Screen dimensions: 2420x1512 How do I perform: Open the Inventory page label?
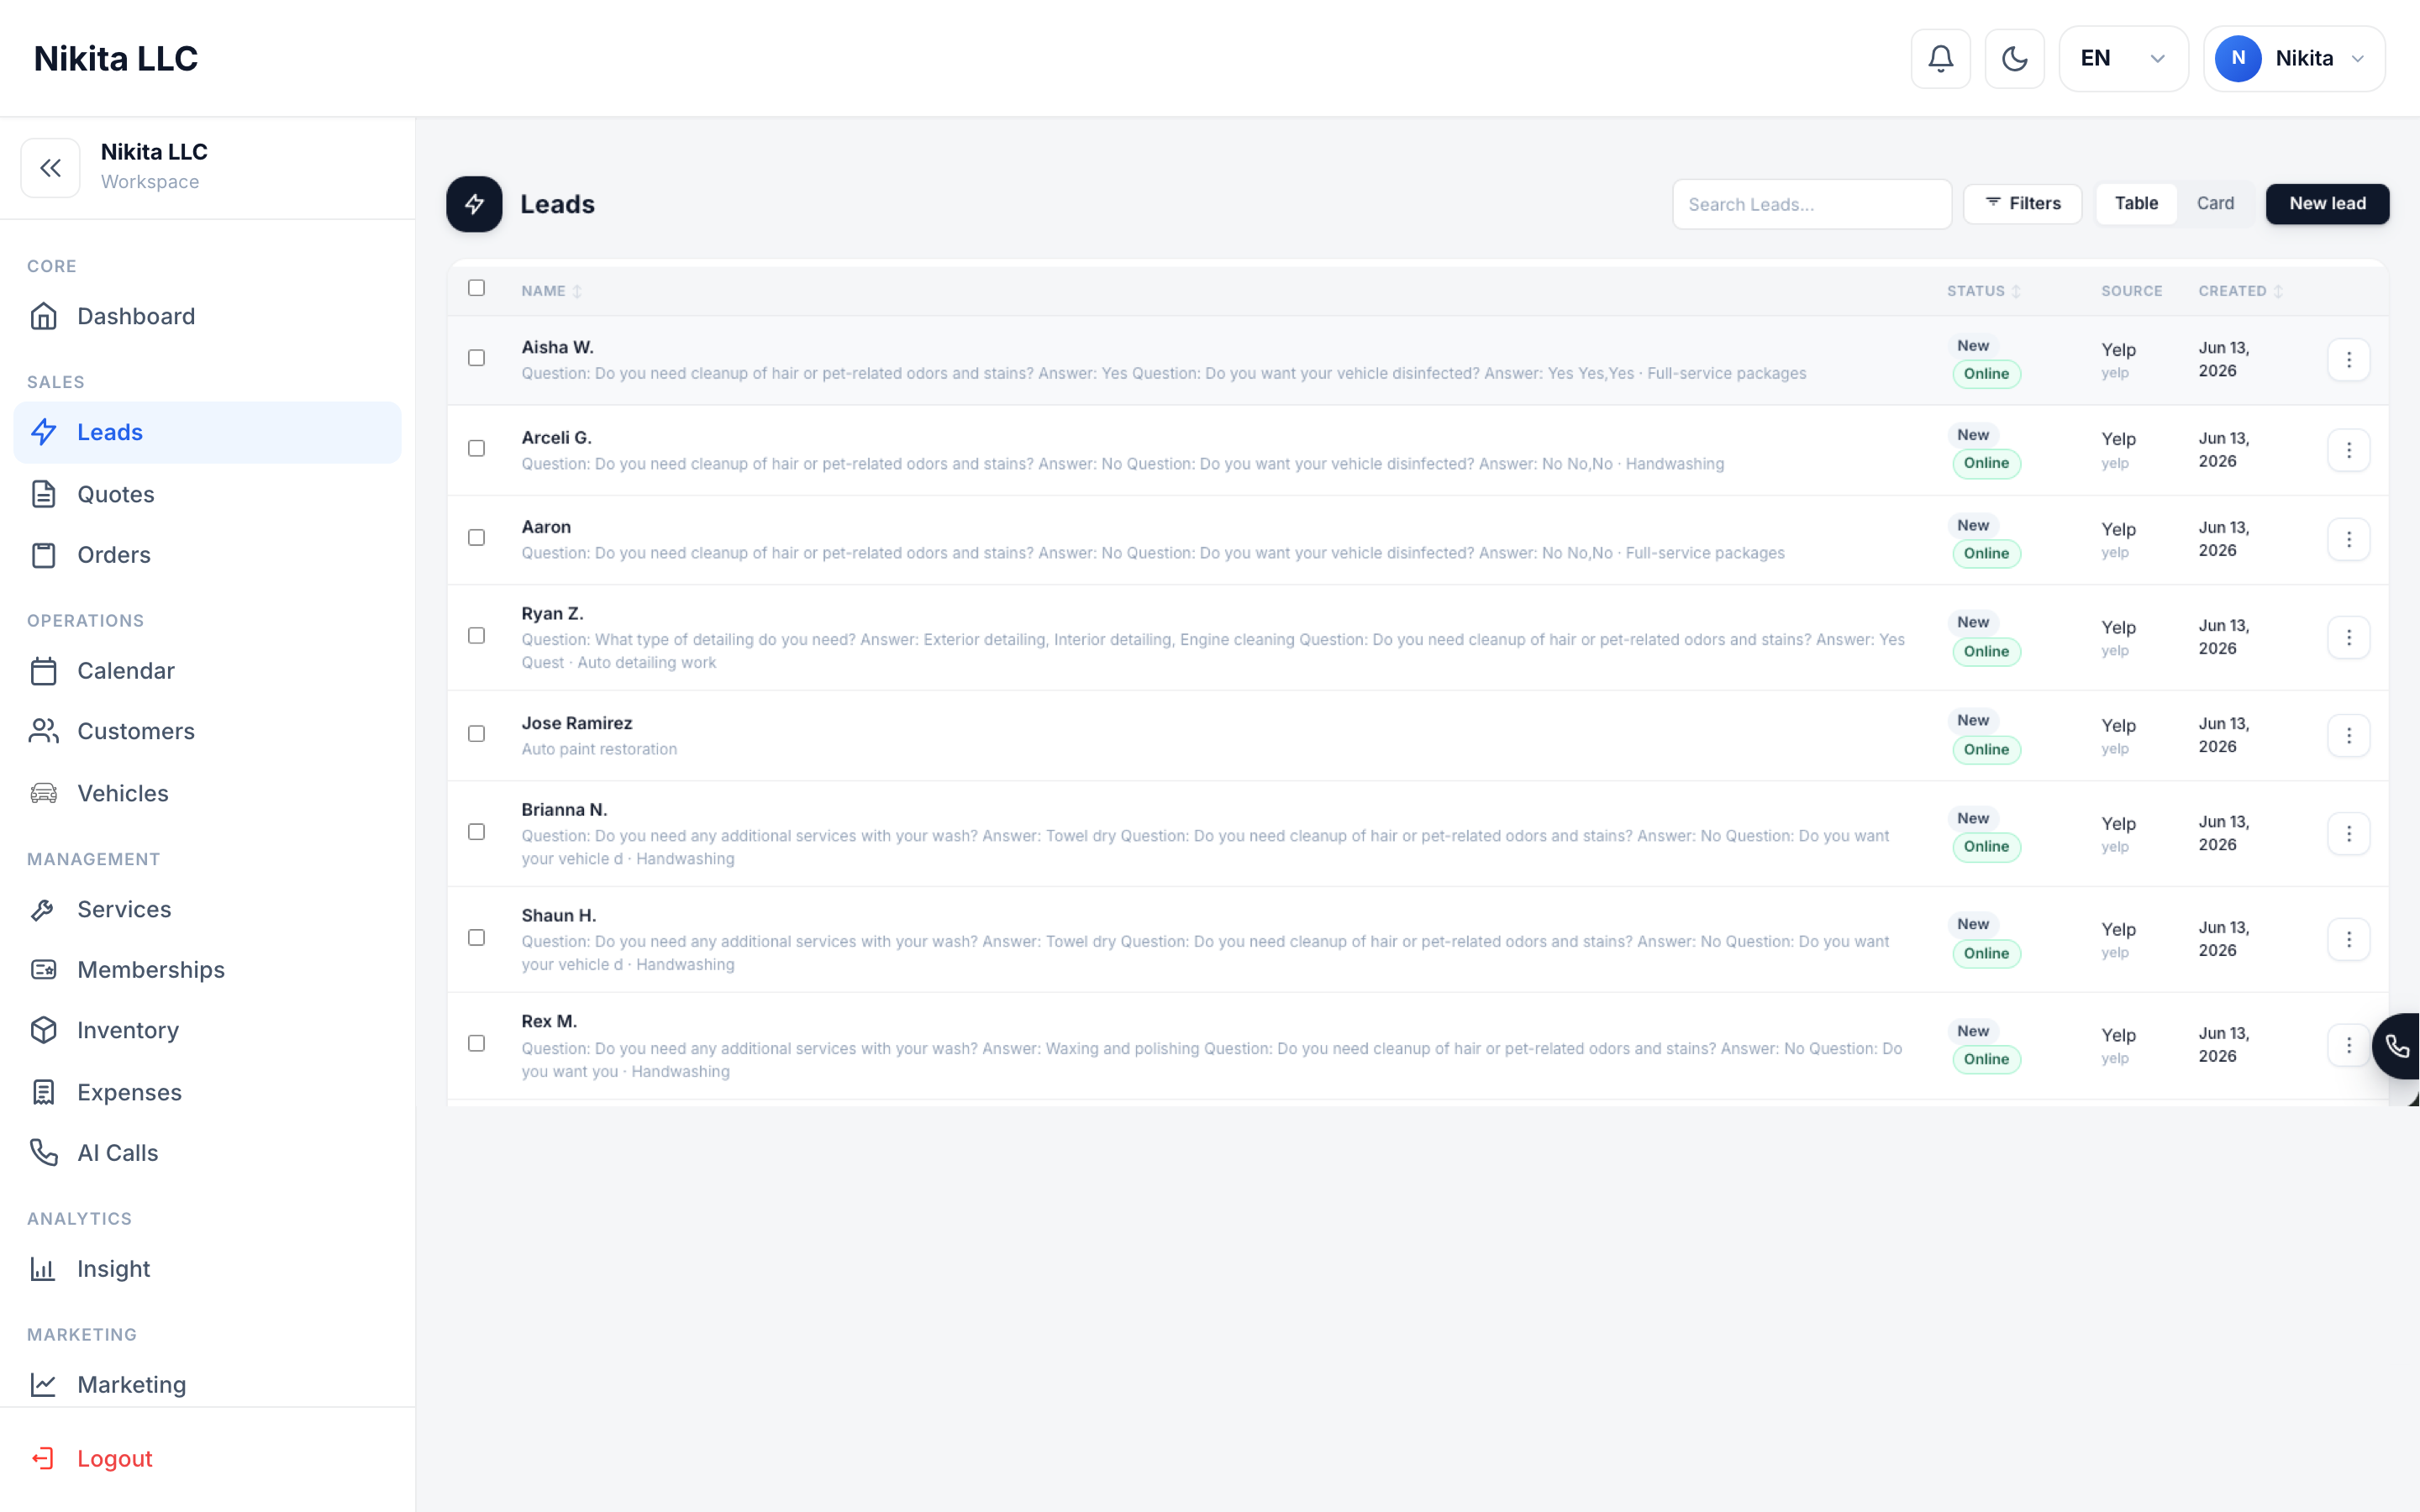click(128, 1030)
